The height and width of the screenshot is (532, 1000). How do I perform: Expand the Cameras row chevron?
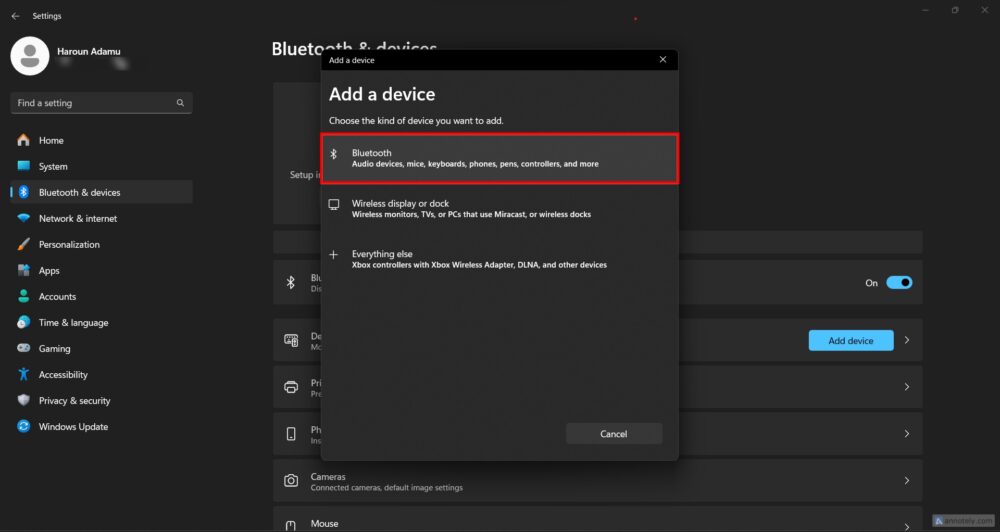[906, 481]
